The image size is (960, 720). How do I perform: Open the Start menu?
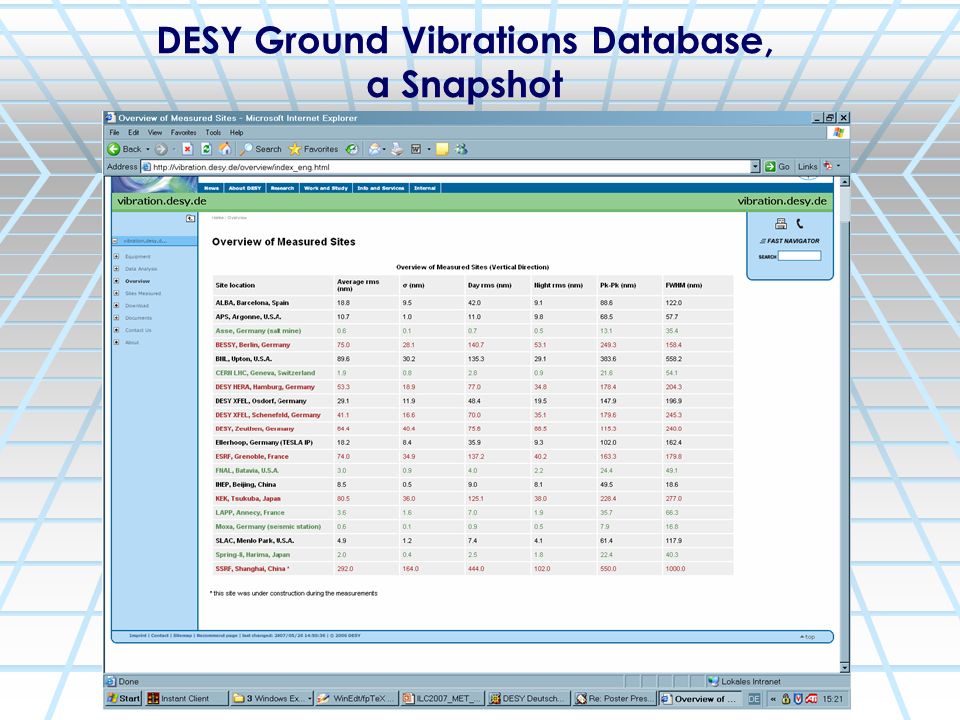tap(124, 698)
